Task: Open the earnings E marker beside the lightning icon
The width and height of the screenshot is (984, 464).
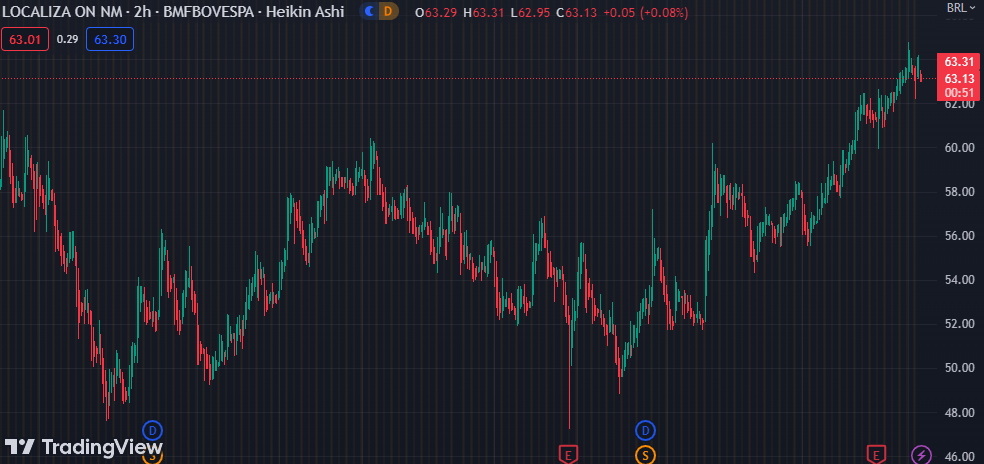Action: [x=875, y=453]
